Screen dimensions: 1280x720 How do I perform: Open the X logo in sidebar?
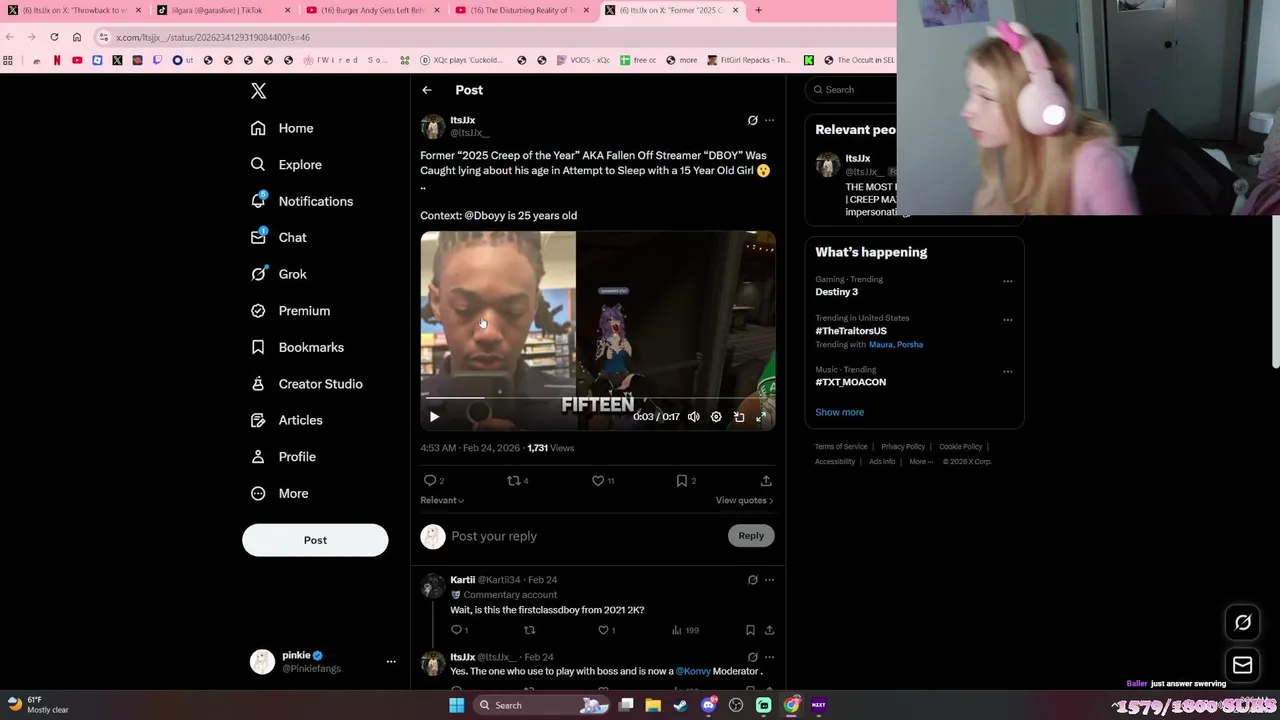[259, 91]
